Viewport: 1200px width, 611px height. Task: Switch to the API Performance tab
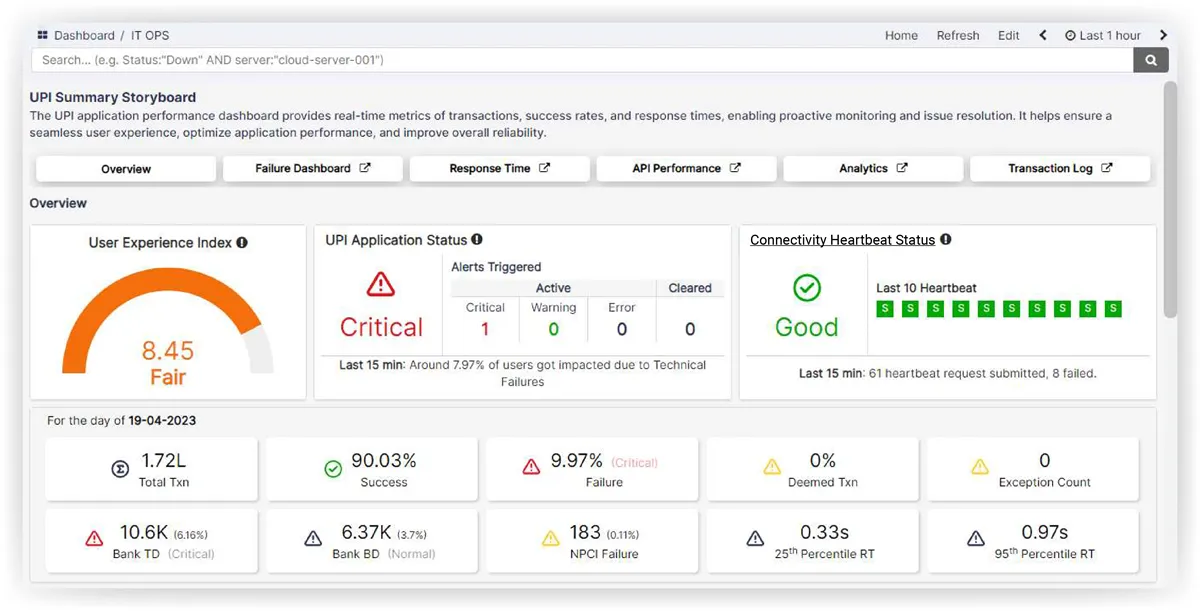pyautogui.click(x=686, y=169)
